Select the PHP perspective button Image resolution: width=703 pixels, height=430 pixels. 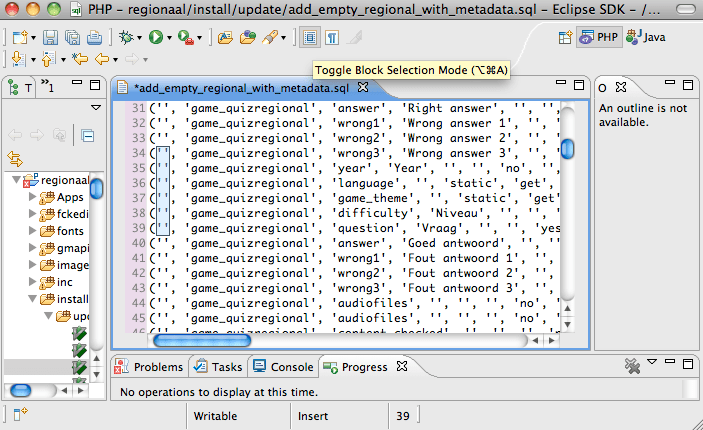[x=599, y=37]
